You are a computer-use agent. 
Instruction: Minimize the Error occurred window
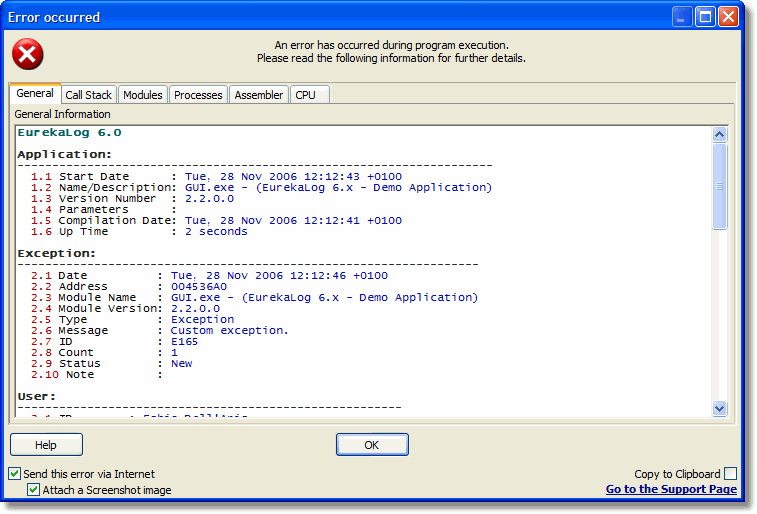(682, 17)
